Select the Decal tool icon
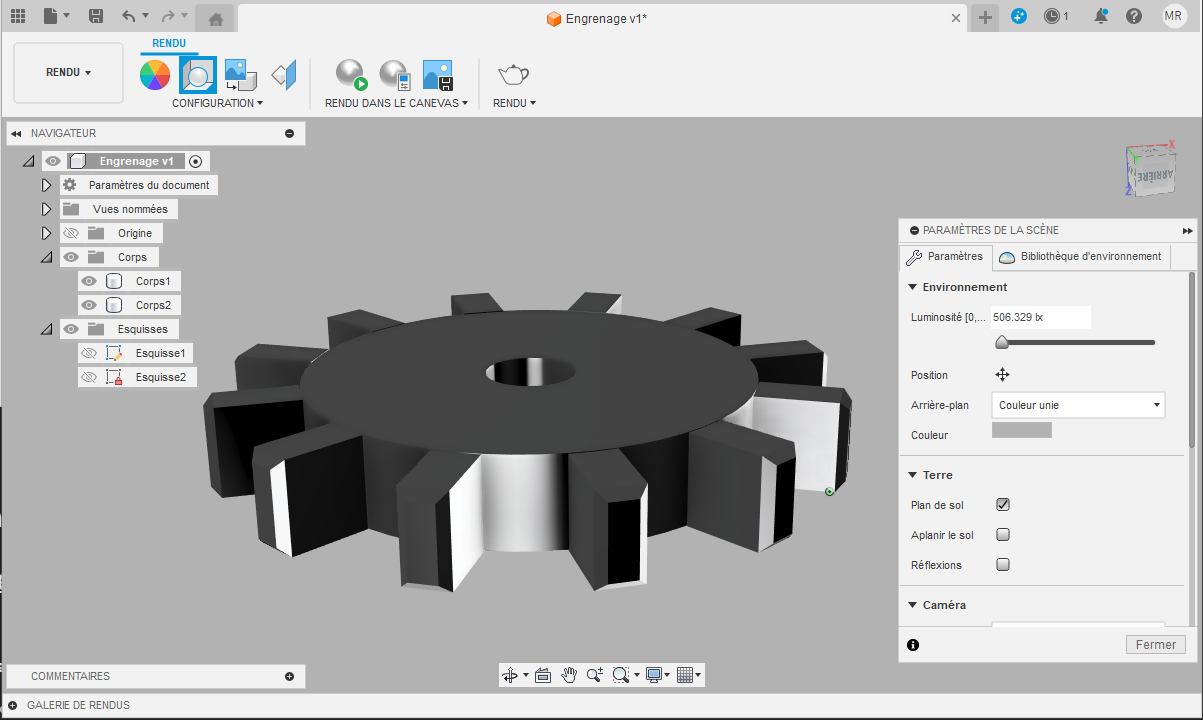The height and width of the screenshot is (720, 1203). (x=240, y=75)
